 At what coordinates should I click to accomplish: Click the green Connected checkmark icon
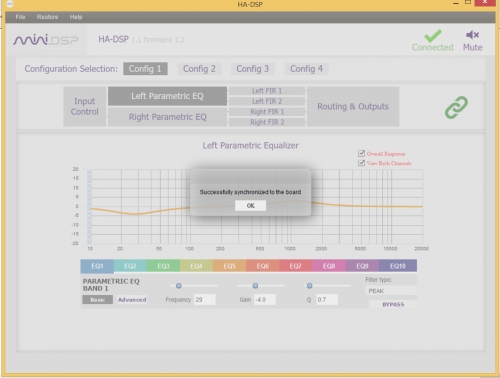433,36
